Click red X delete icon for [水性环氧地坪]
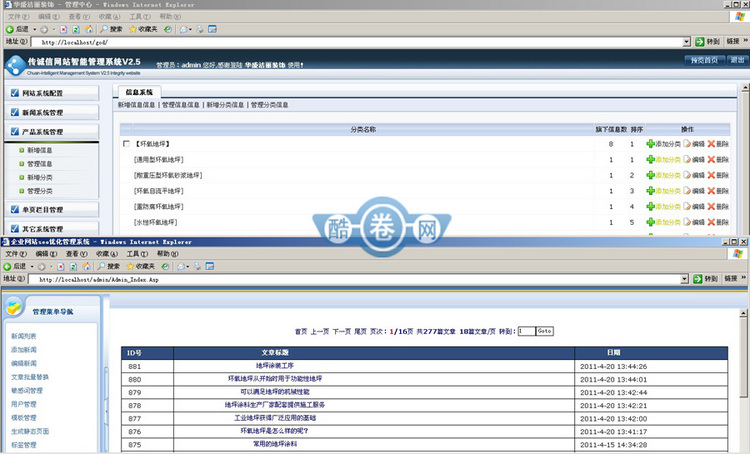 (711, 221)
